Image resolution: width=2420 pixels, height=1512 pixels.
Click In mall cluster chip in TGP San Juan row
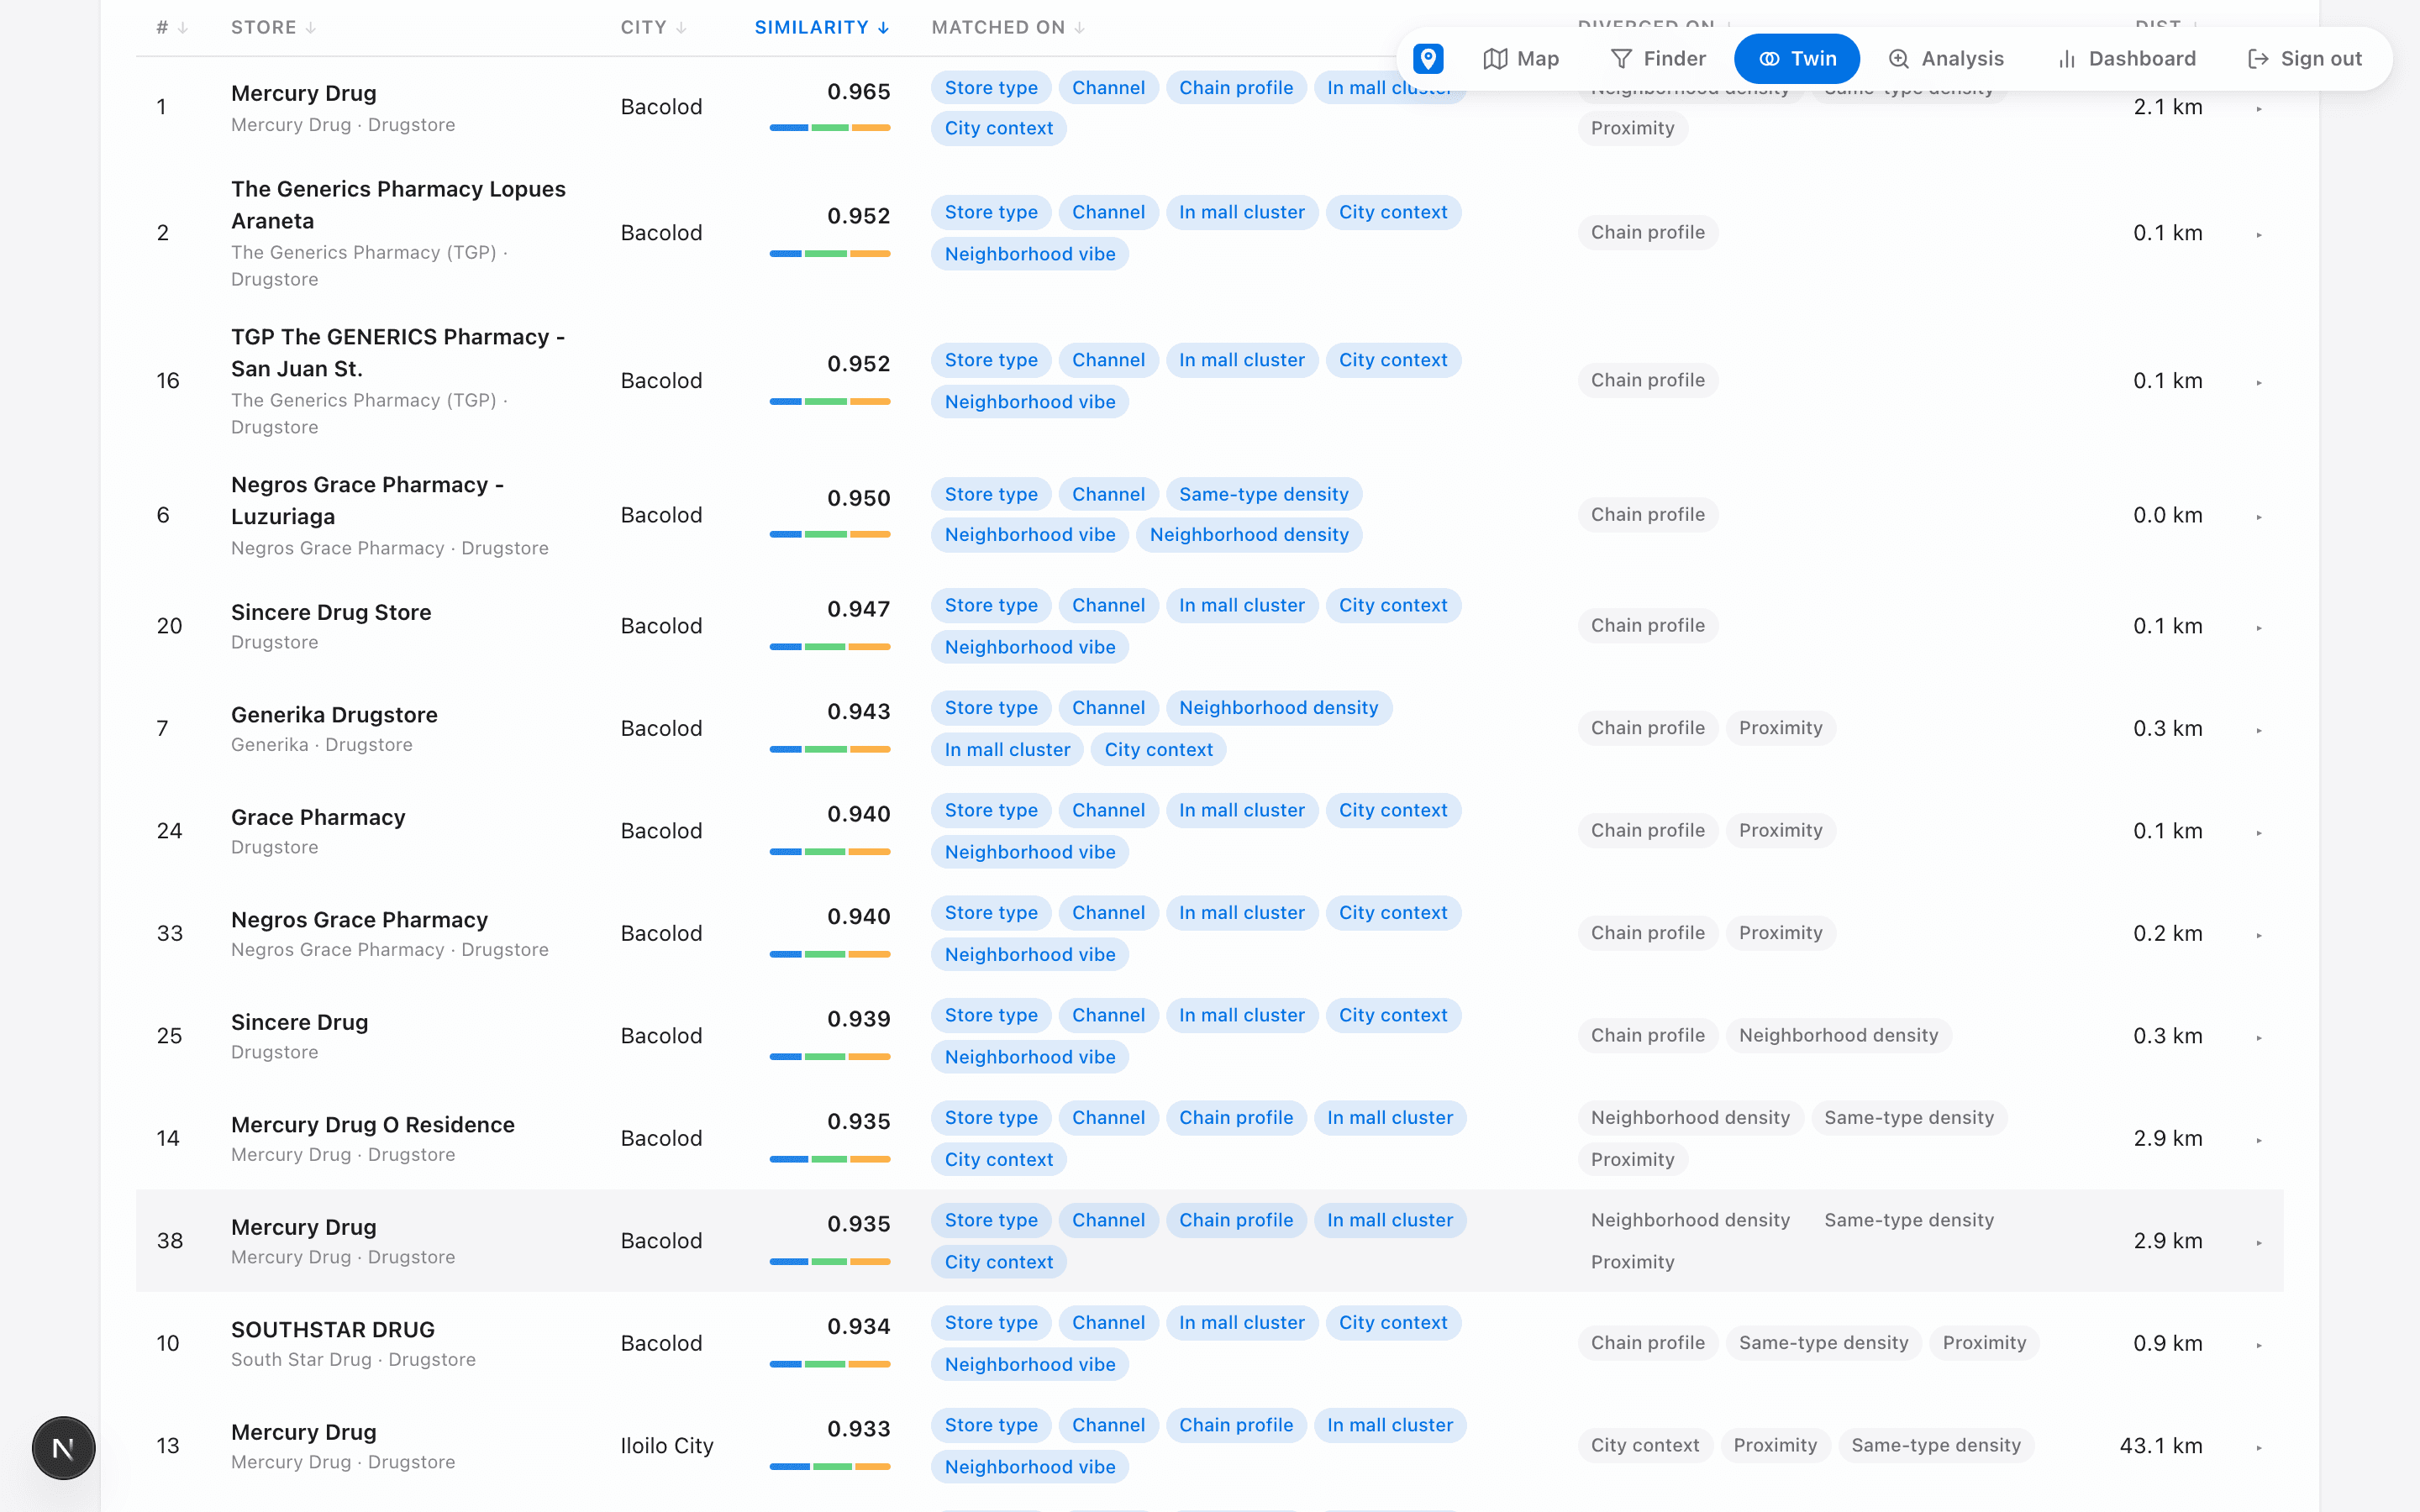tap(1242, 360)
